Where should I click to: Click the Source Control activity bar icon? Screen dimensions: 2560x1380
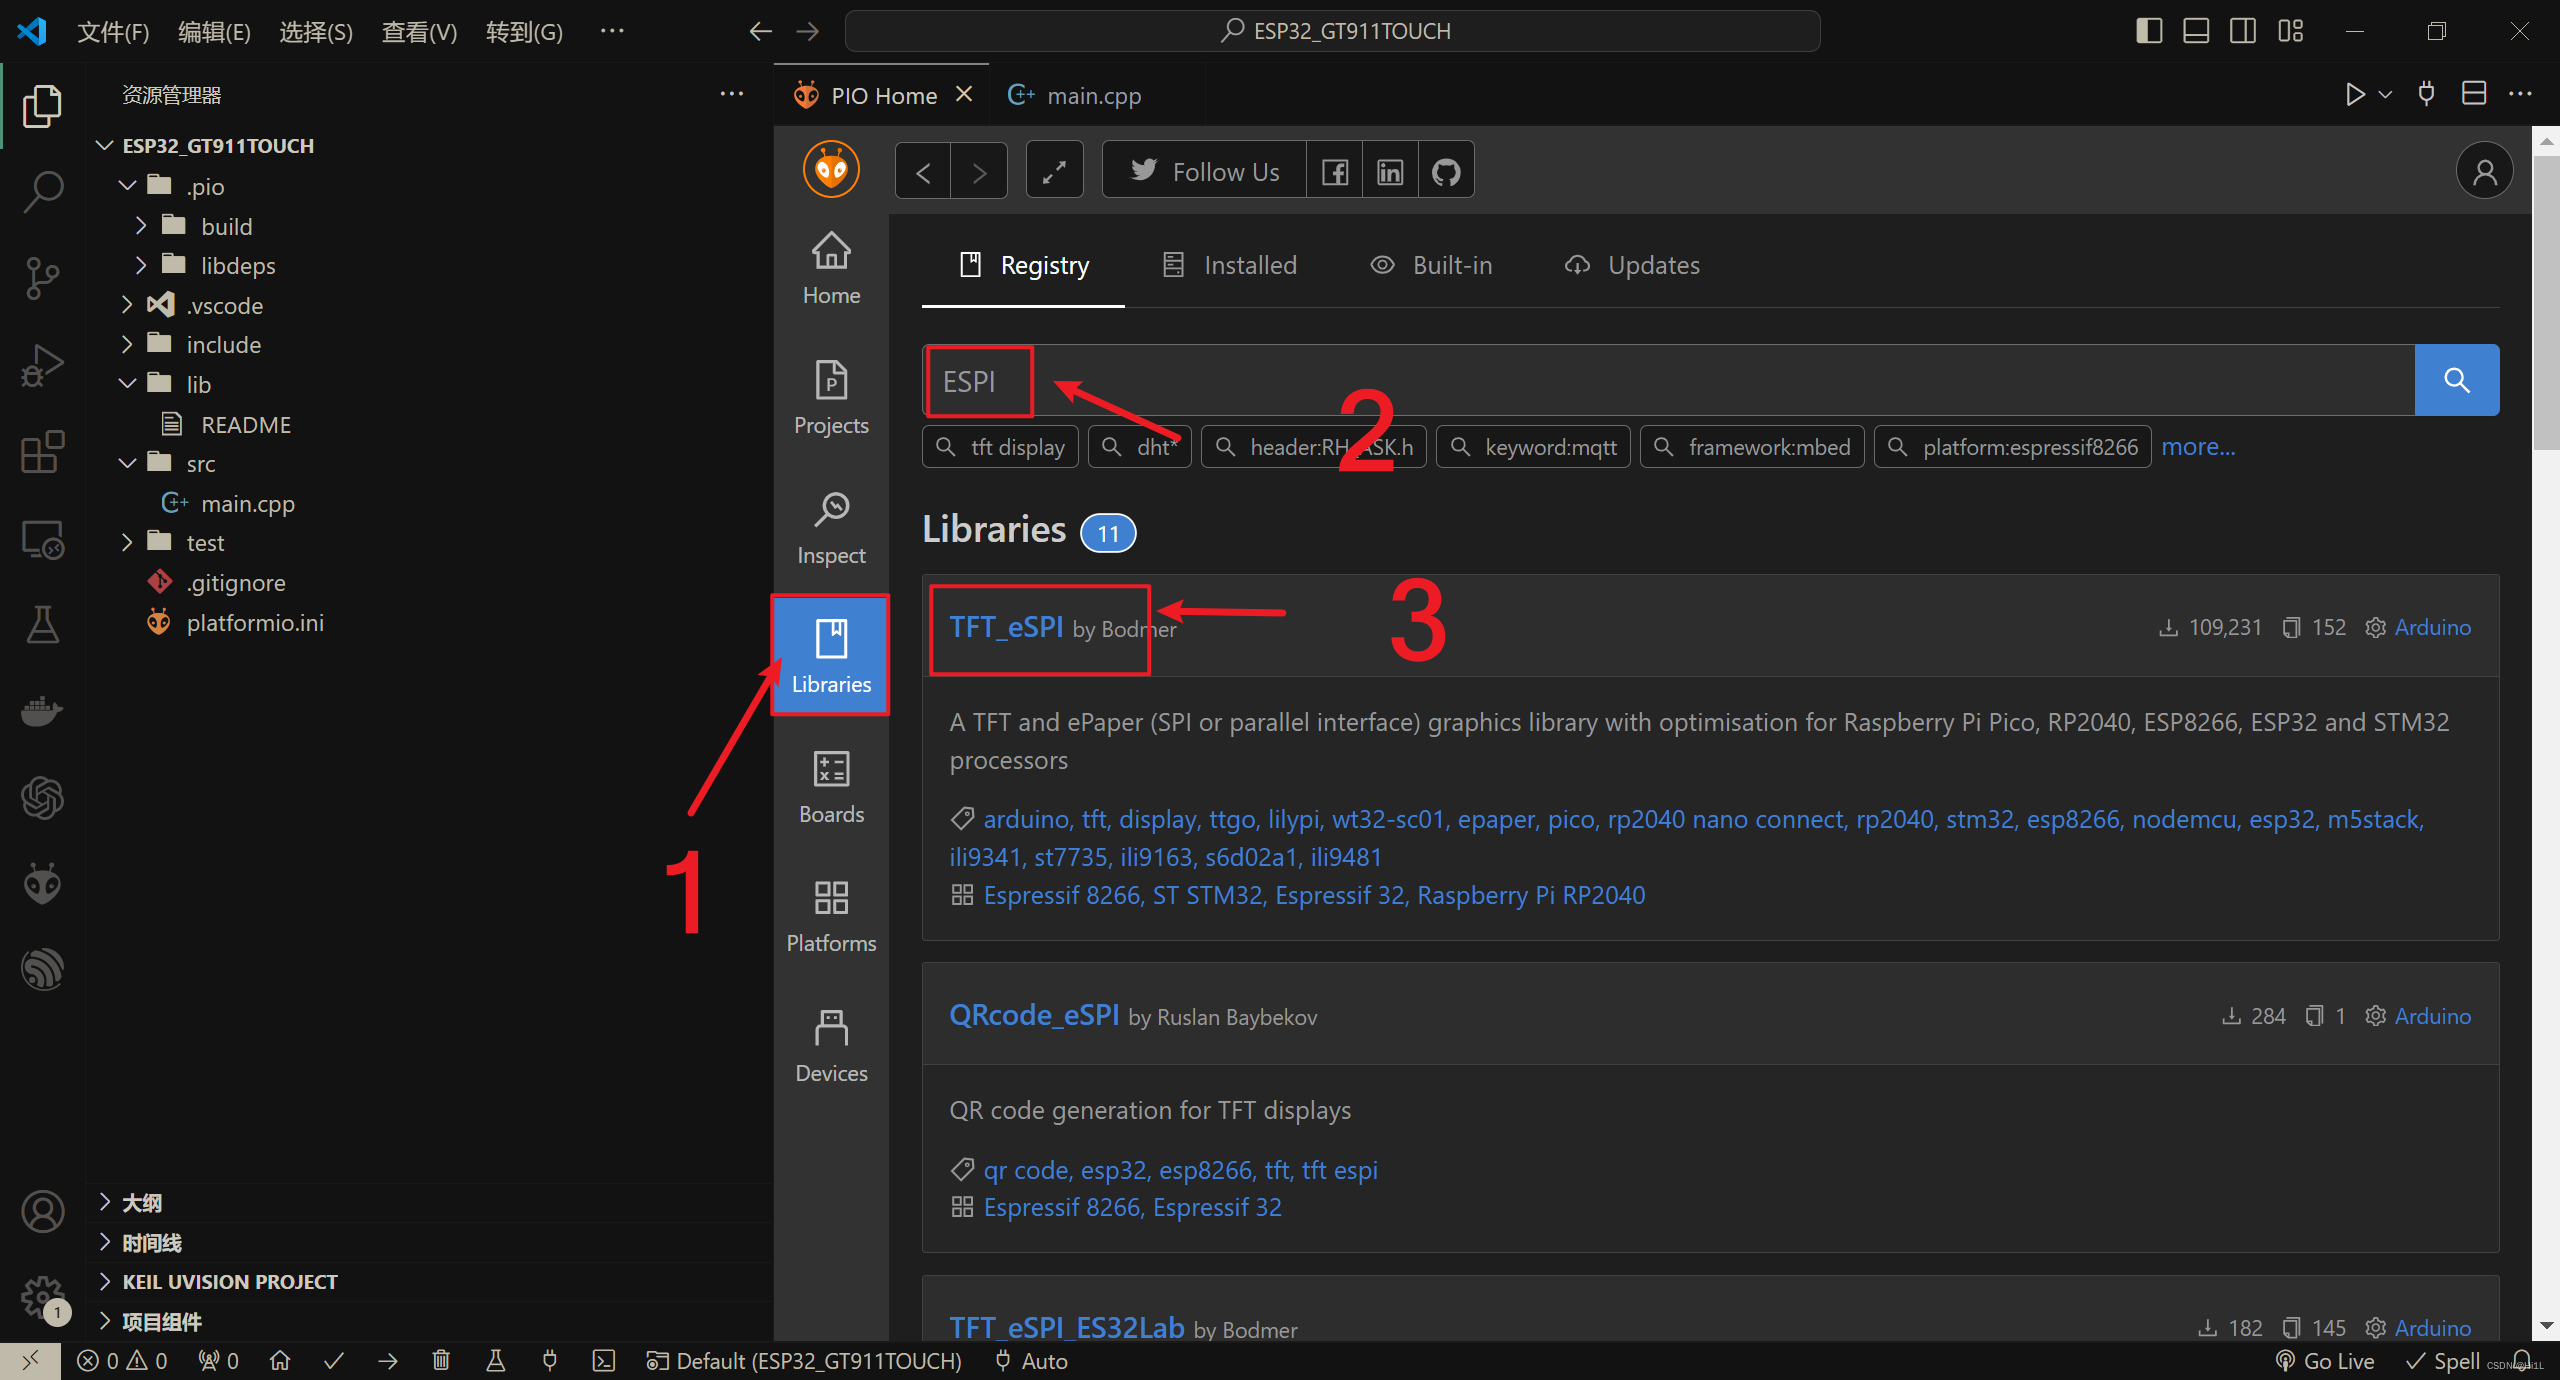(x=42, y=278)
